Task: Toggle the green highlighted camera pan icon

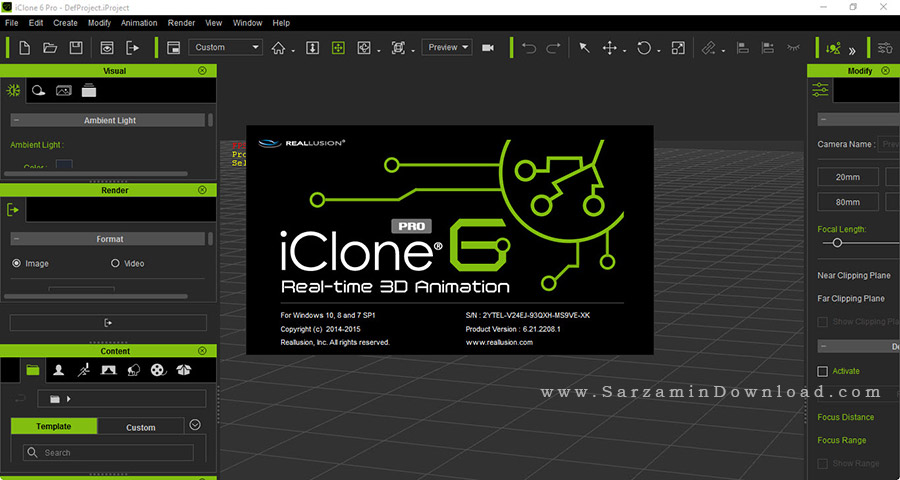Action: point(338,48)
